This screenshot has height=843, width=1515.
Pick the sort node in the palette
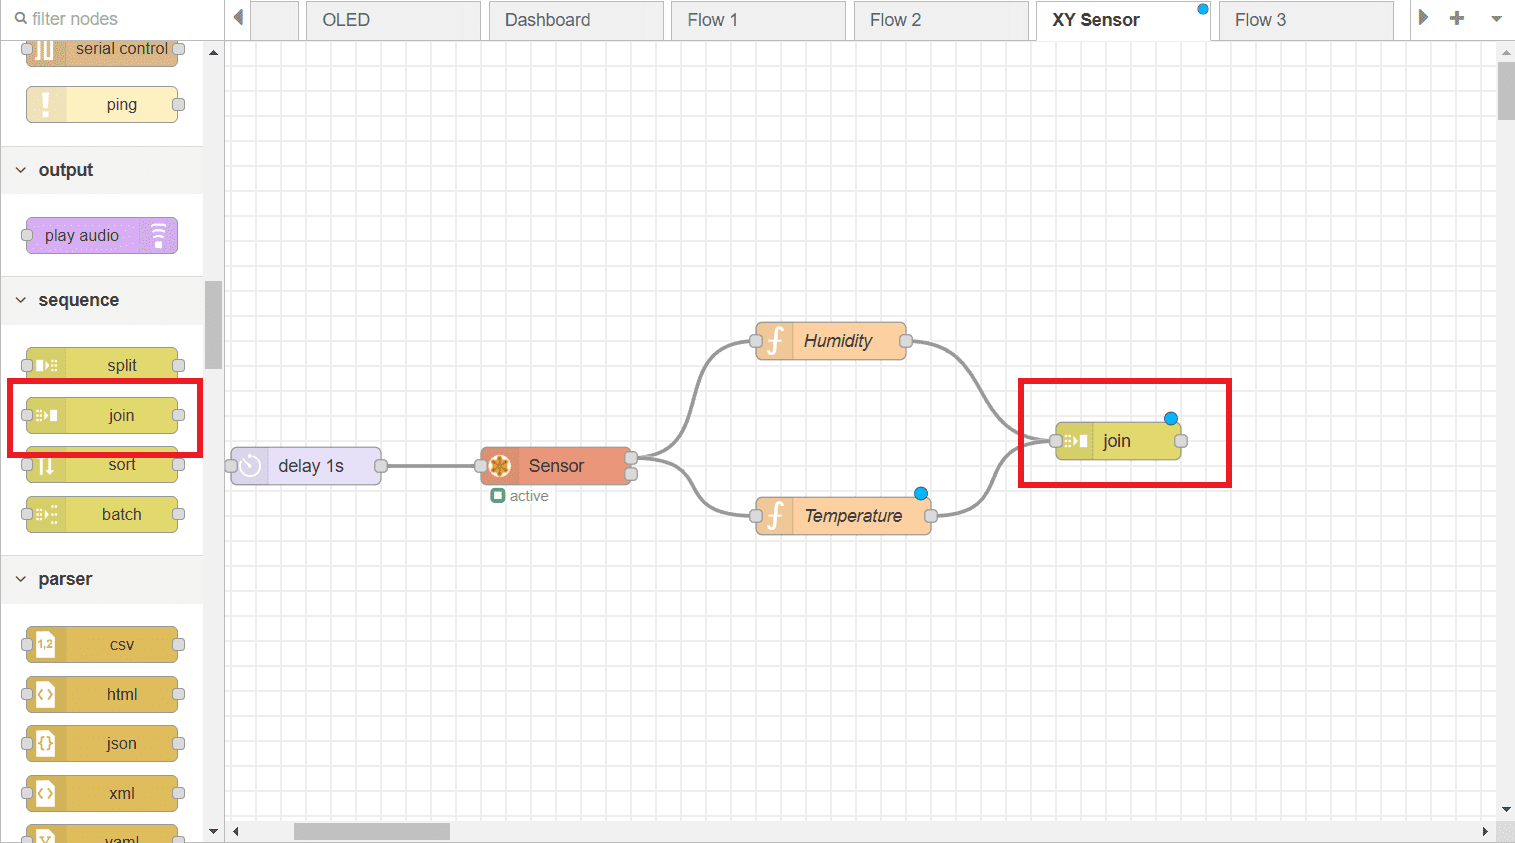point(101,464)
